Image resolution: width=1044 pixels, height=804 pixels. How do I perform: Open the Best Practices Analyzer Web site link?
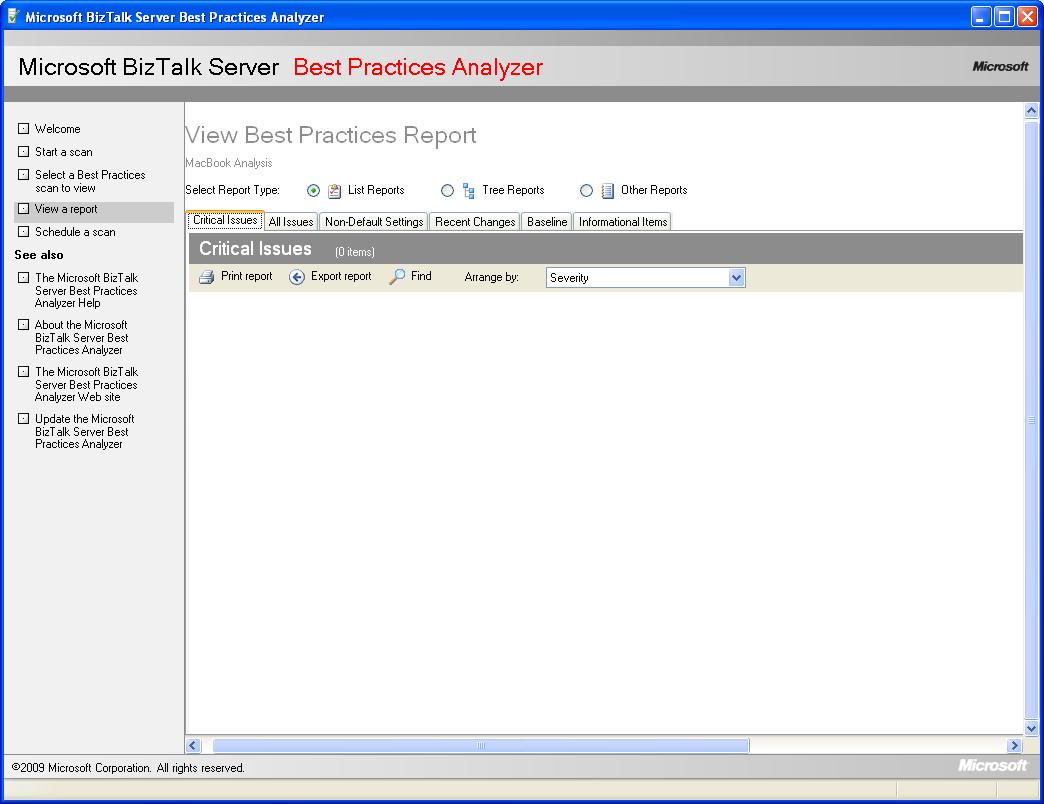[87, 385]
